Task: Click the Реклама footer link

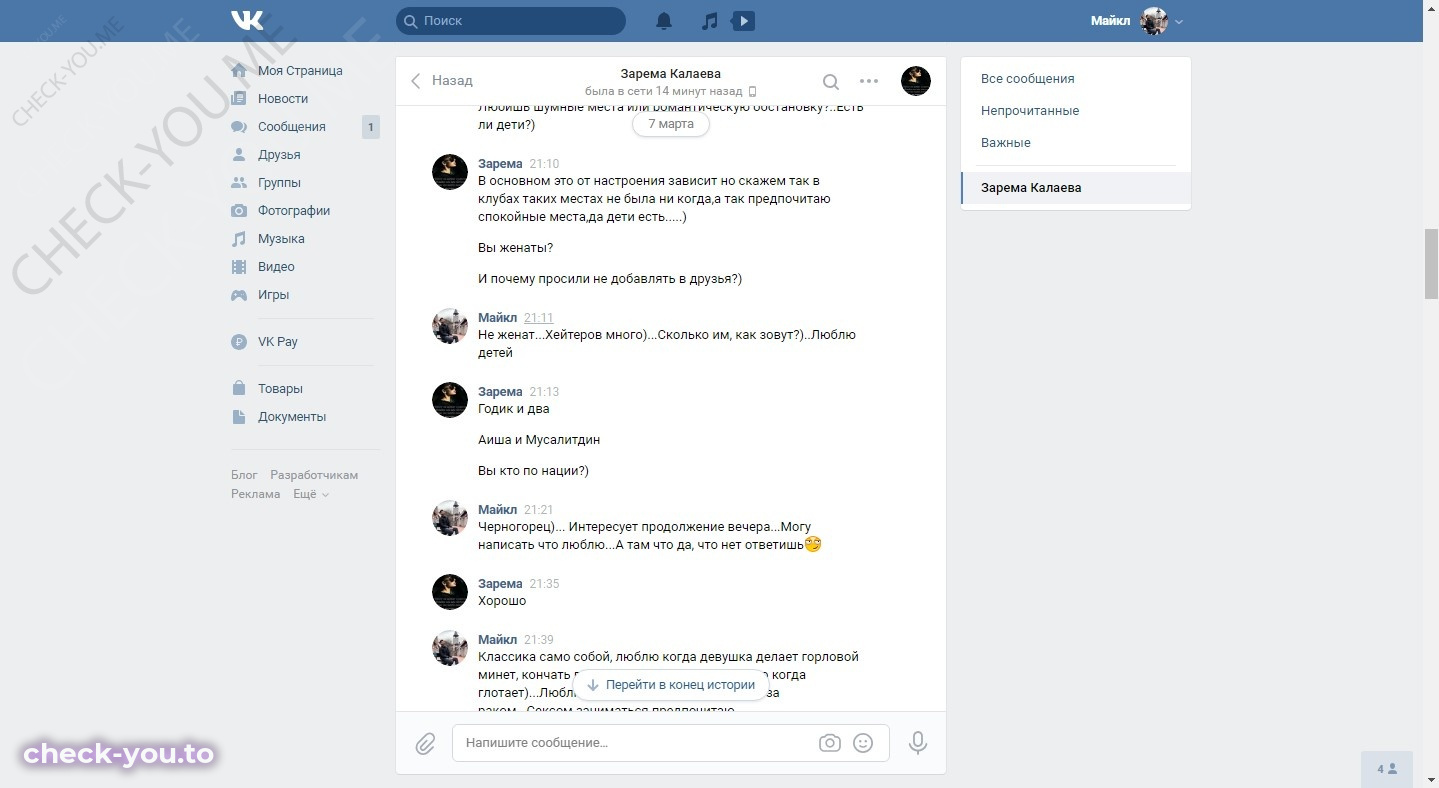Action: (x=256, y=494)
